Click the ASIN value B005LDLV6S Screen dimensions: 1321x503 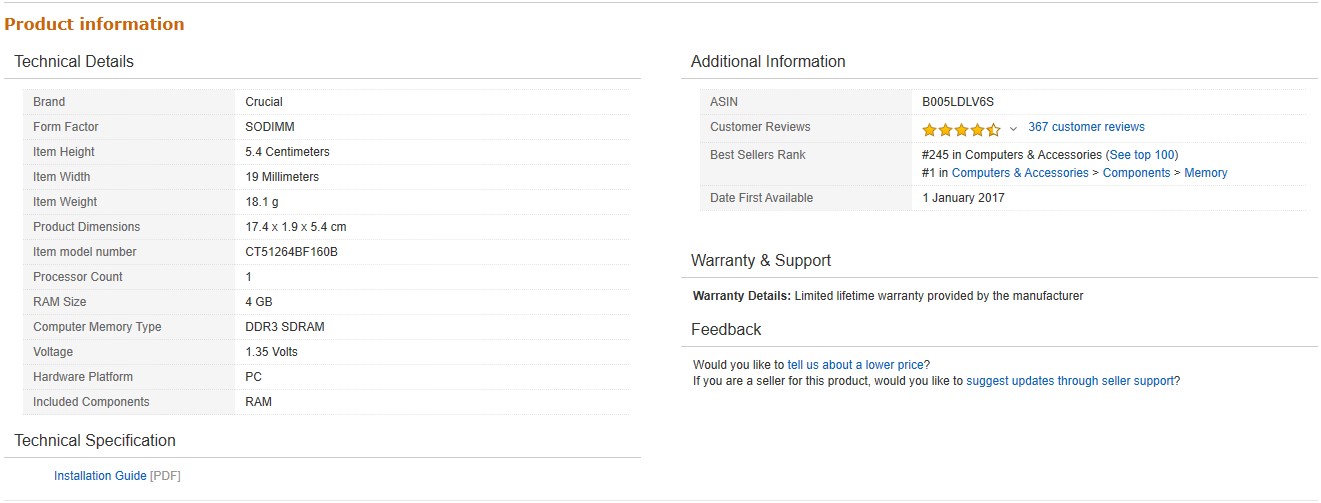click(x=957, y=102)
